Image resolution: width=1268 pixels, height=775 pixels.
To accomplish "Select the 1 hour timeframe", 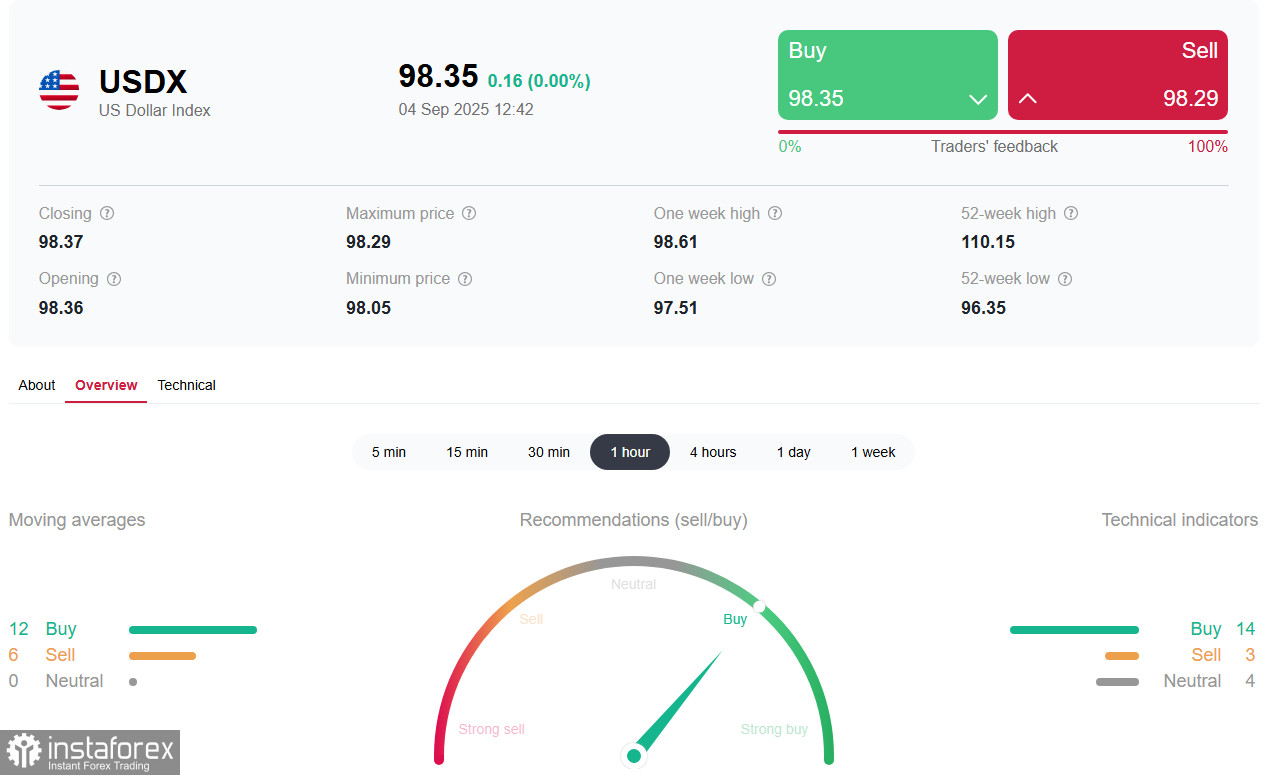I will tap(630, 452).
